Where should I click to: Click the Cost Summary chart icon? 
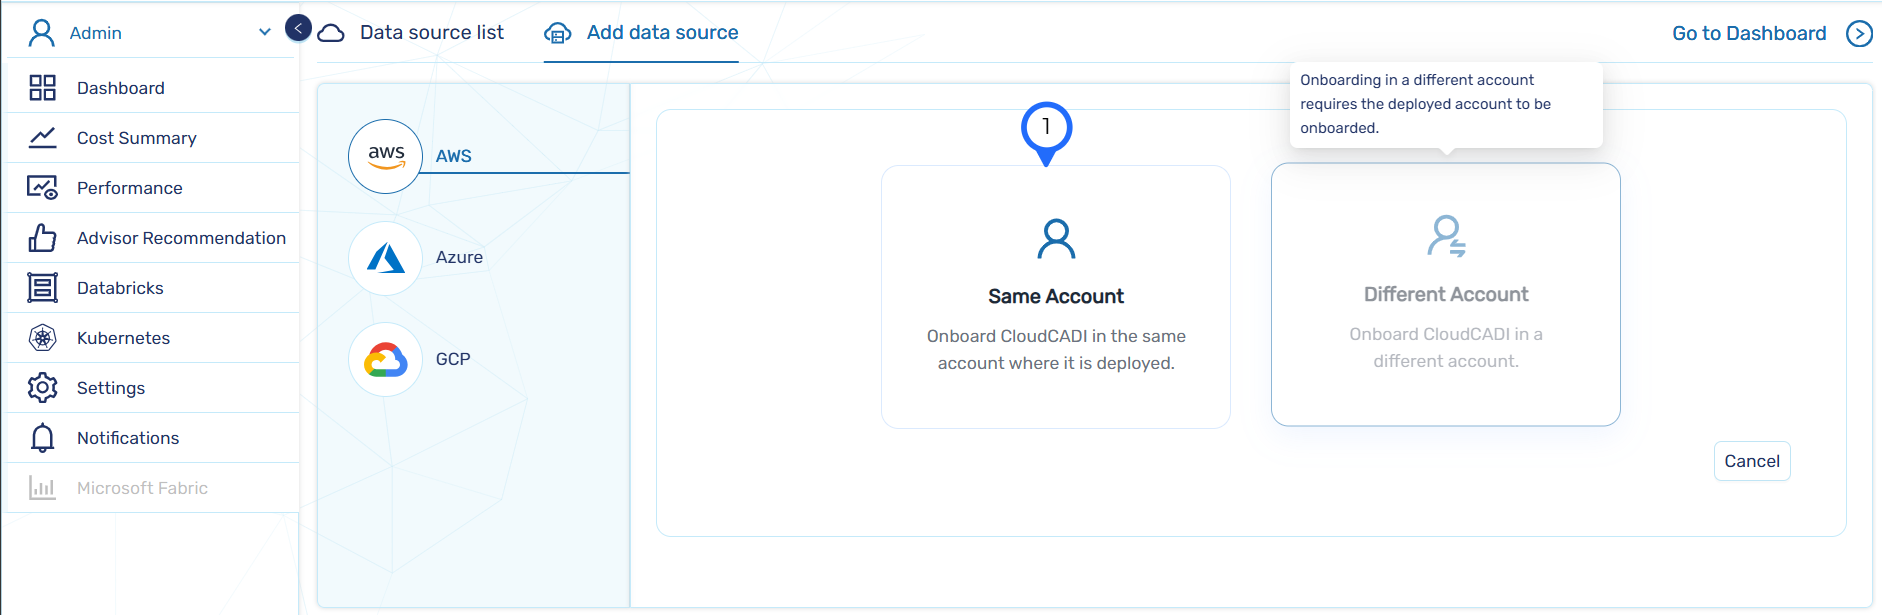[x=42, y=138]
